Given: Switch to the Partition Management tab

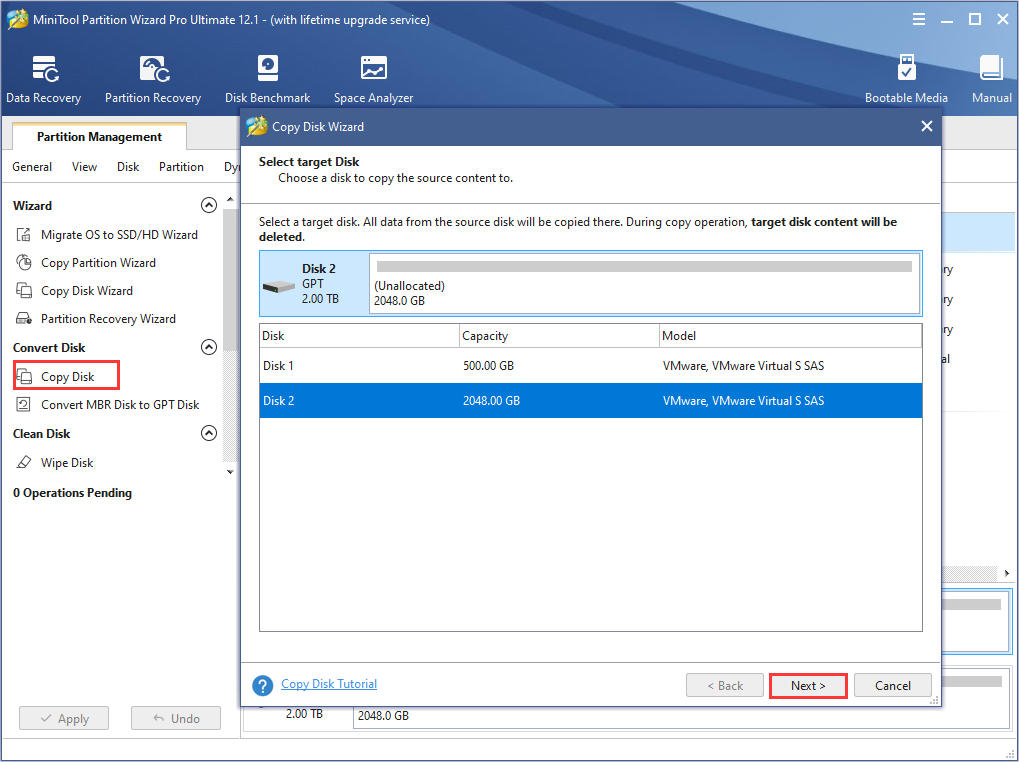Looking at the screenshot, I should point(99,136).
